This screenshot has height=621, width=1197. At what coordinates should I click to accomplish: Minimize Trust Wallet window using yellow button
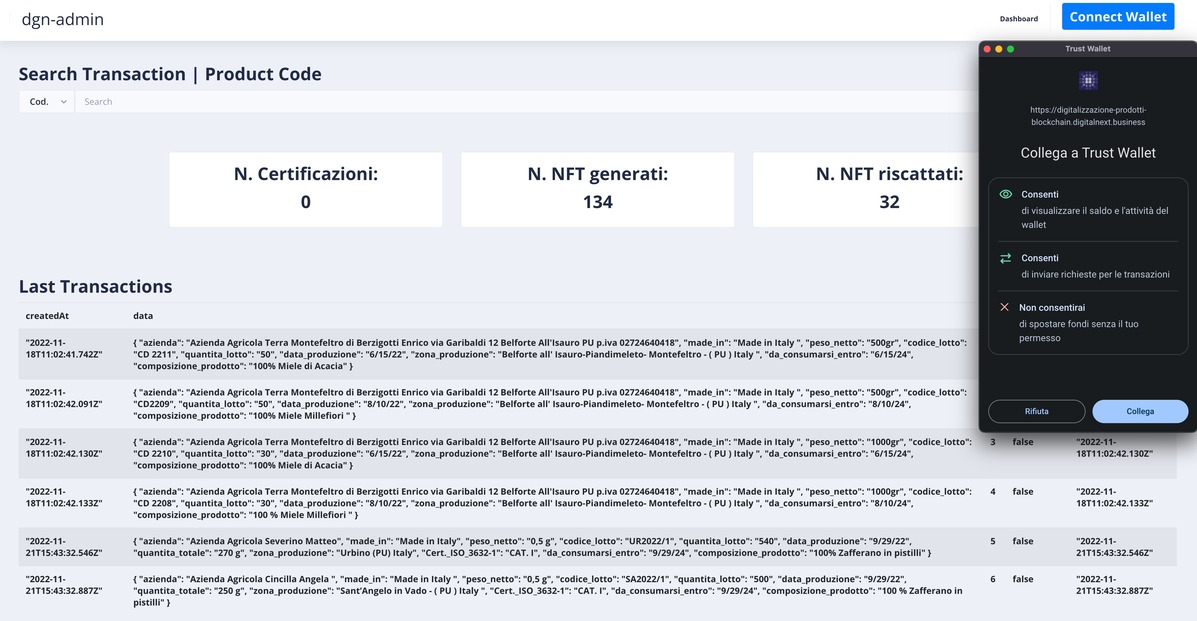(998, 48)
